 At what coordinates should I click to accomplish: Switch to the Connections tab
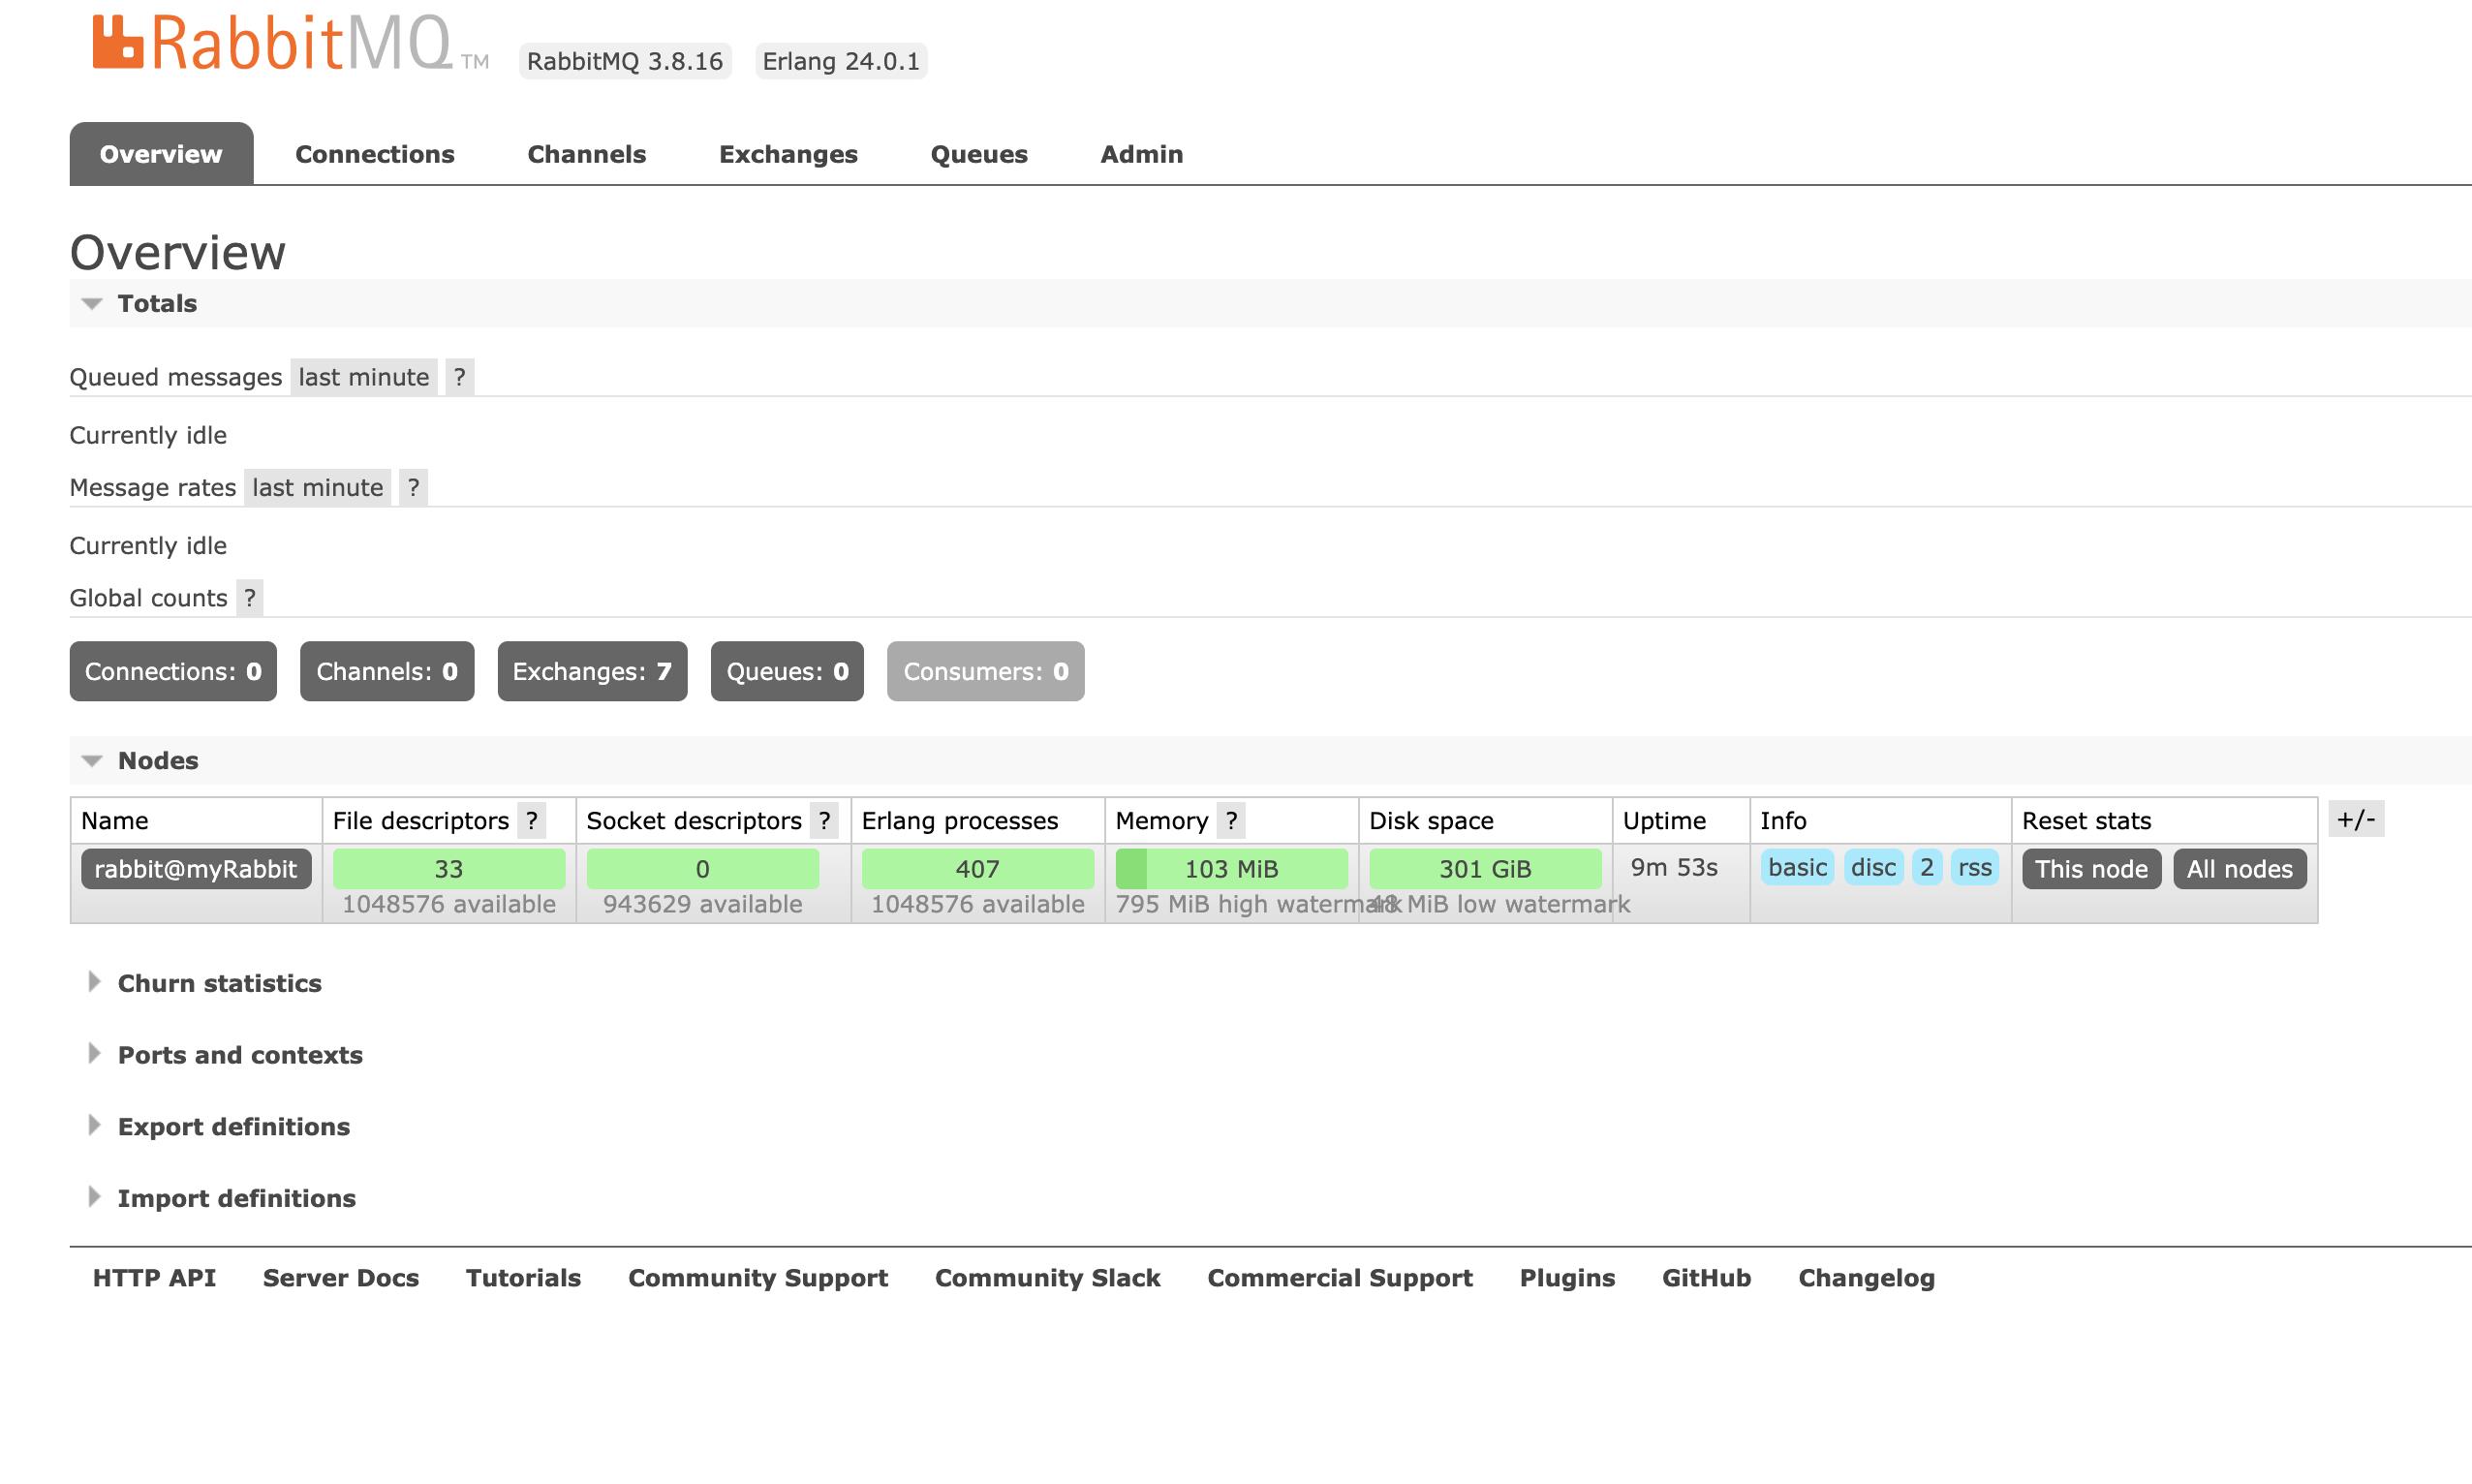pyautogui.click(x=375, y=154)
